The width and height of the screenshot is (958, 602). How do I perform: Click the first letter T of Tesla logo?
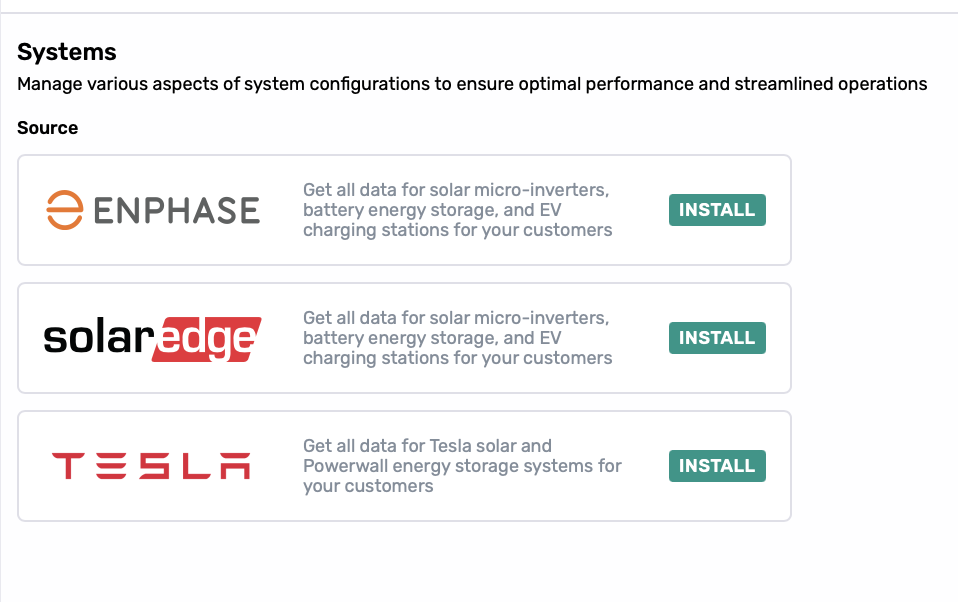(68, 466)
